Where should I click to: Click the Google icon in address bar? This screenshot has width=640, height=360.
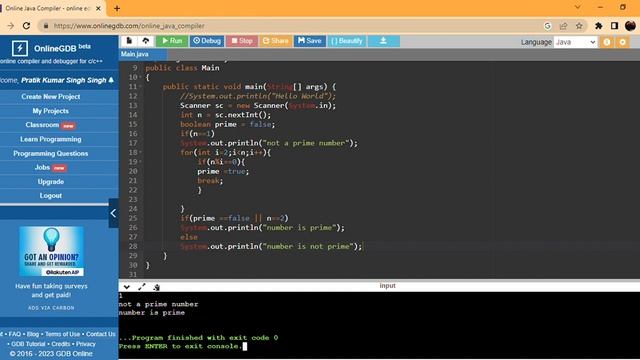coord(548,26)
